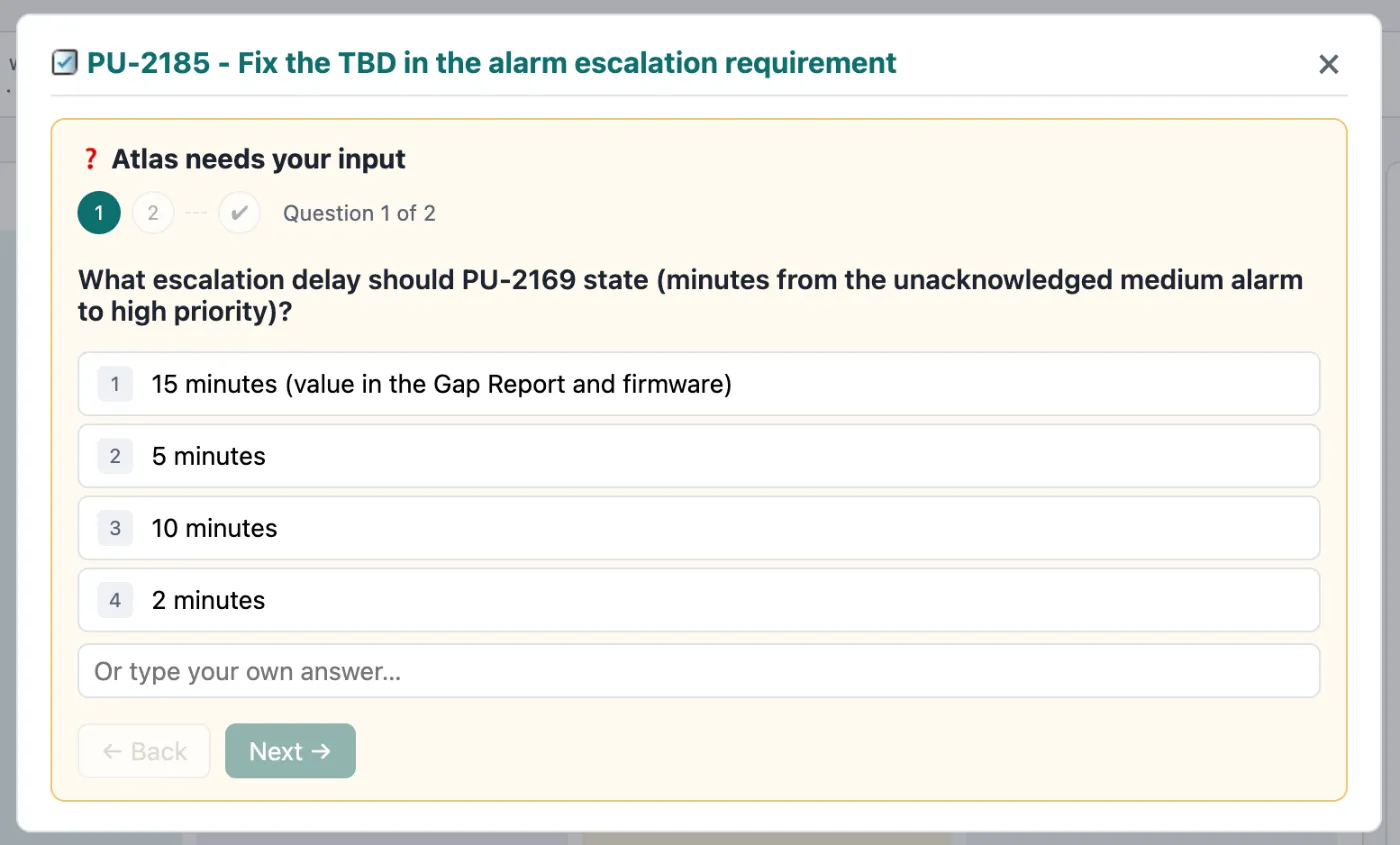Go to the Next question
Screen dimensions: 1400x845
pos(290,751)
